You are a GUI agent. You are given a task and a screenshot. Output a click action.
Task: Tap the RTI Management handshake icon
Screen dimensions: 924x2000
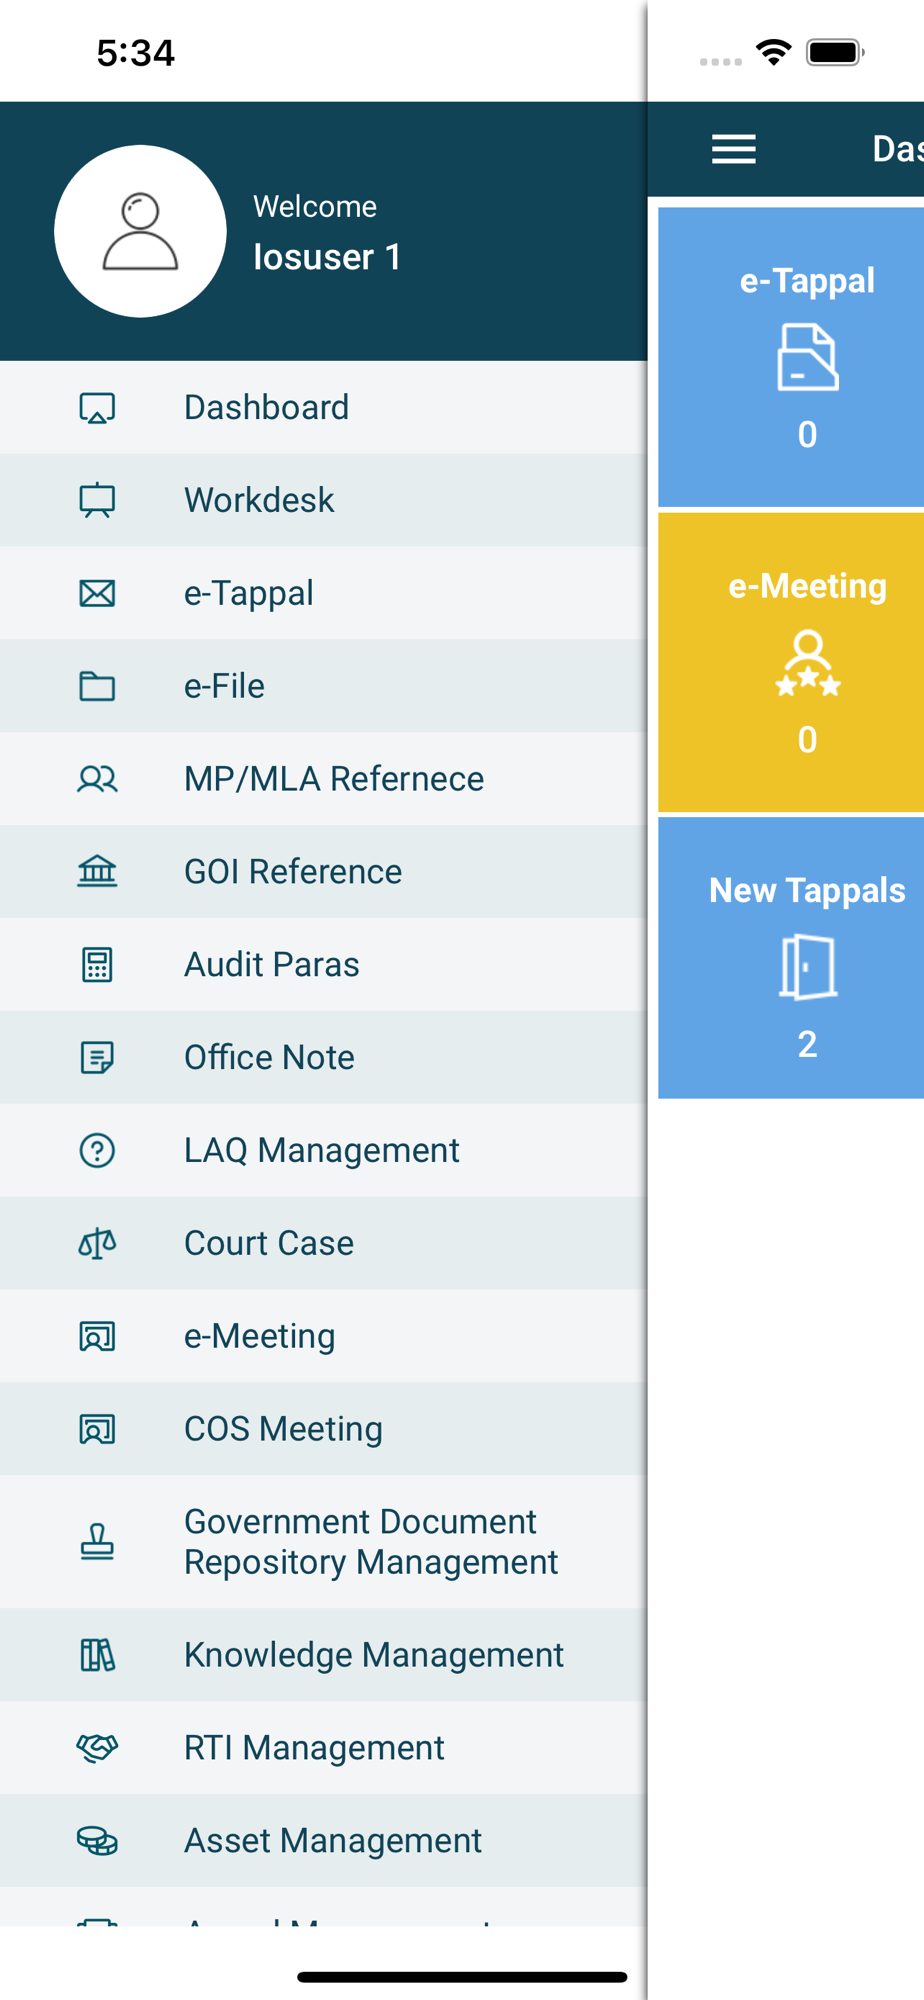click(97, 1747)
